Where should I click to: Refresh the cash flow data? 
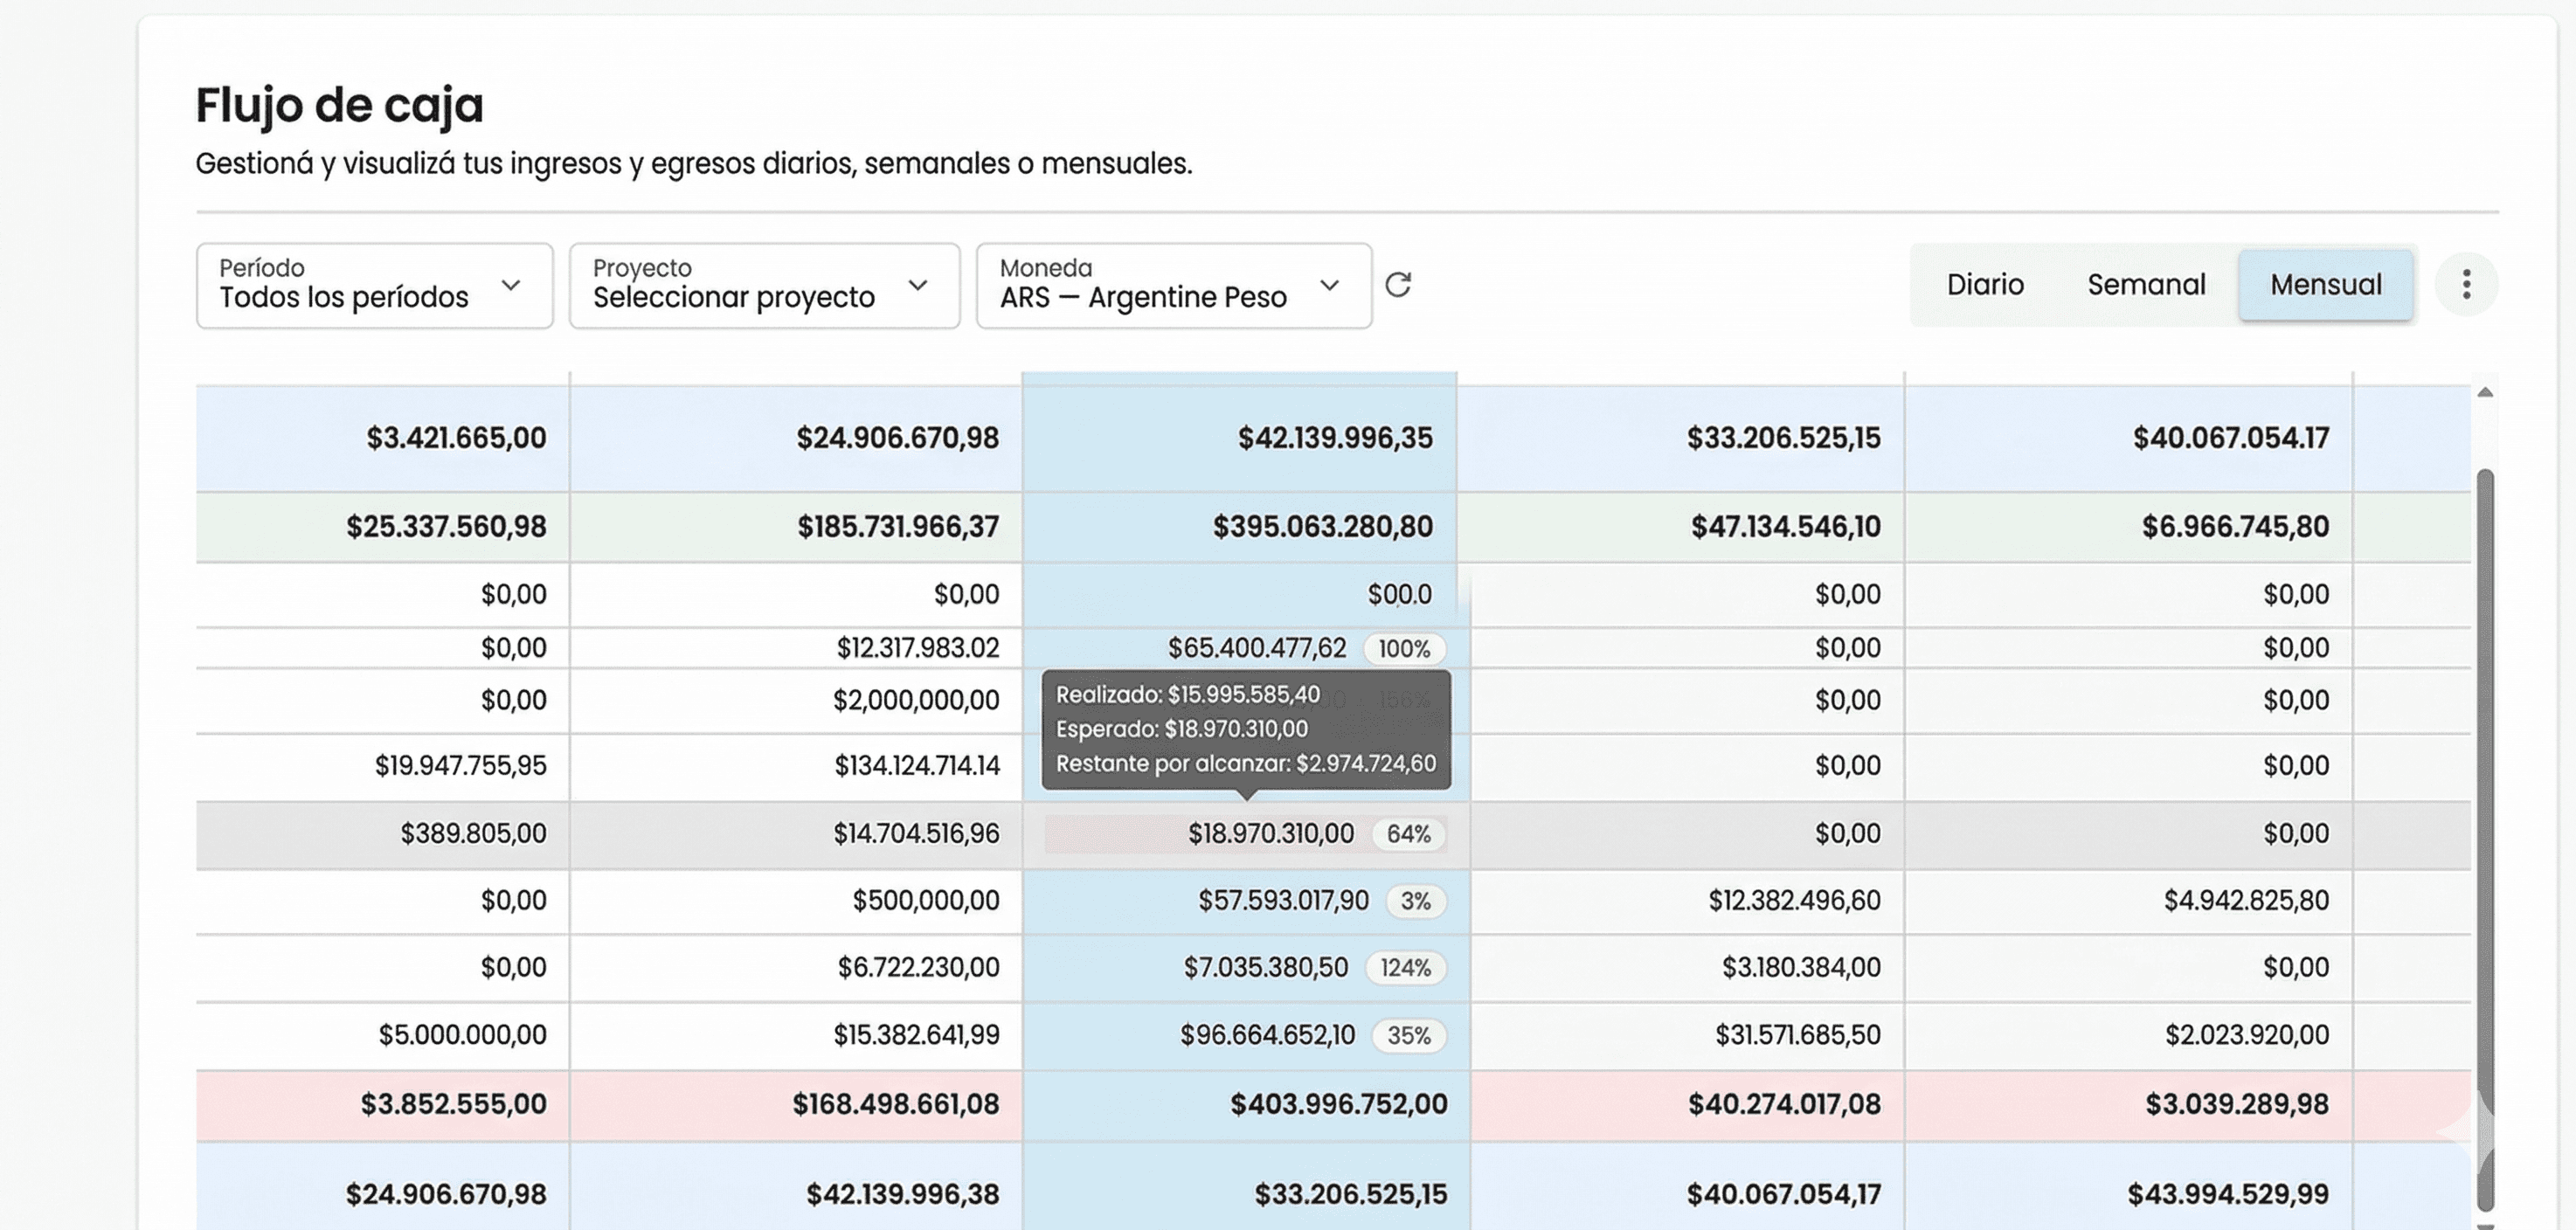pyautogui.click(x=1399, y=285)
